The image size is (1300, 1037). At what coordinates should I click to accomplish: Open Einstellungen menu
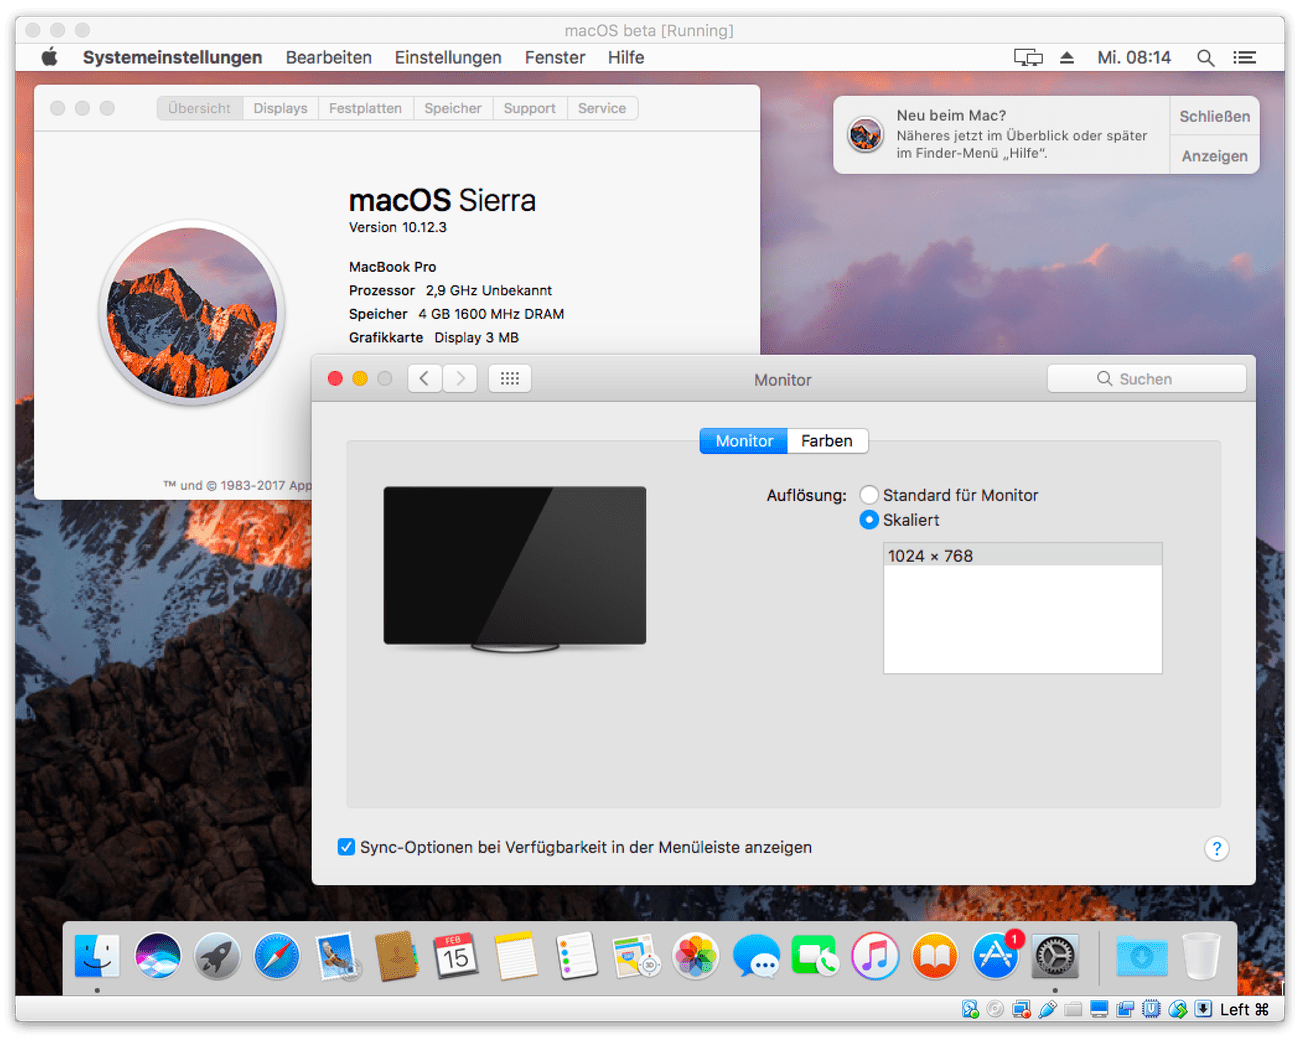pyautogui.click(x=448, y=57)
